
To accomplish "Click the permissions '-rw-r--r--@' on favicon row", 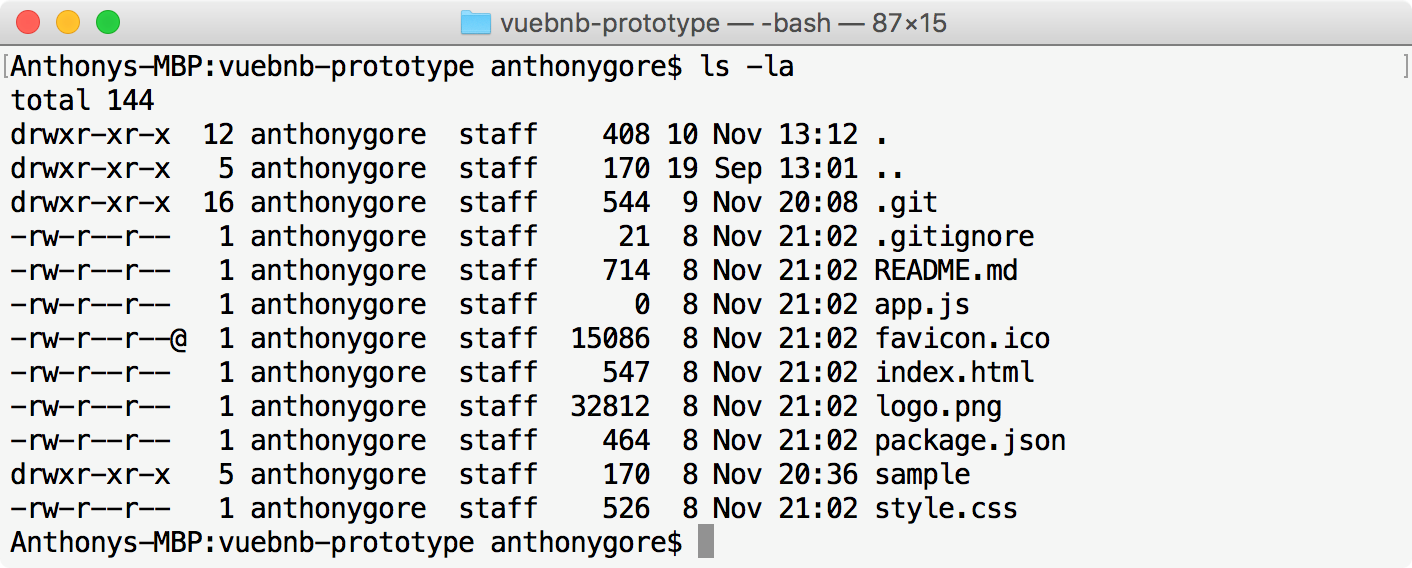I will coord(99,338).
